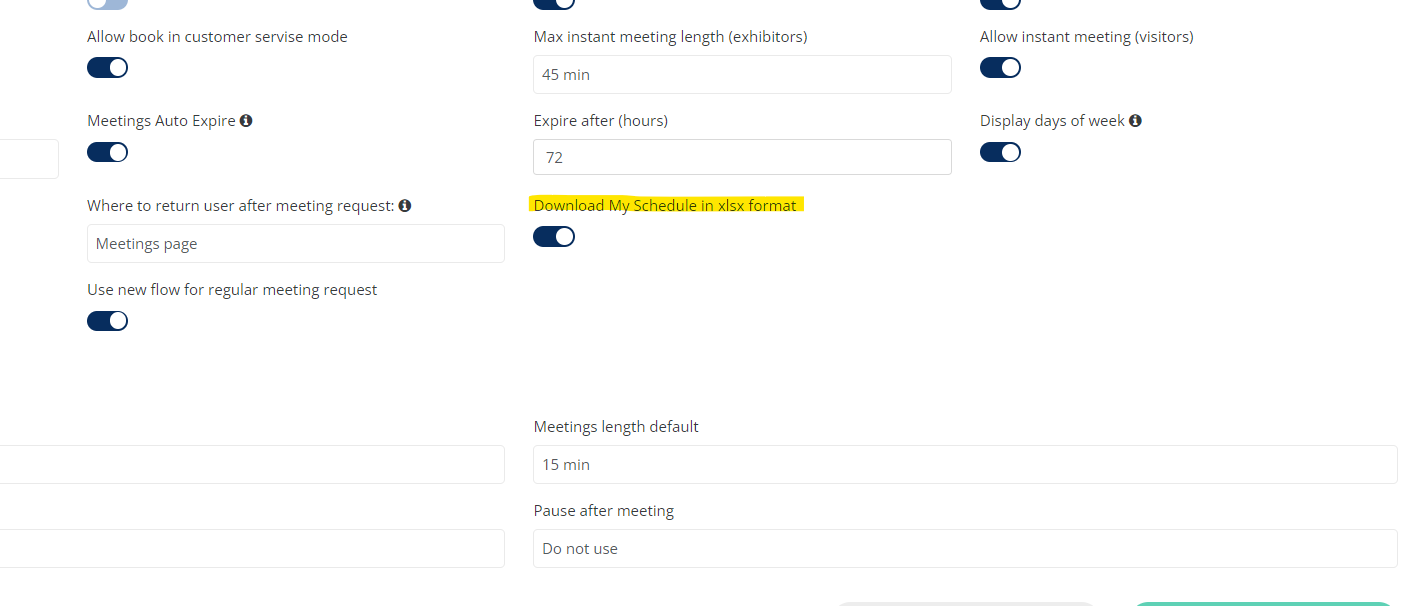The image size is (1423, 606).
Task: Click the highlighted Download My Schedule label
Action: [665, 206]
